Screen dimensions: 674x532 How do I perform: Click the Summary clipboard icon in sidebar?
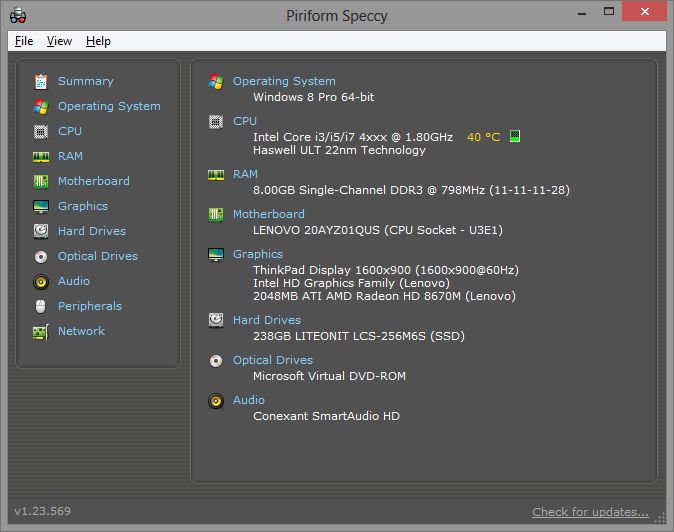[x=41, y=81]
